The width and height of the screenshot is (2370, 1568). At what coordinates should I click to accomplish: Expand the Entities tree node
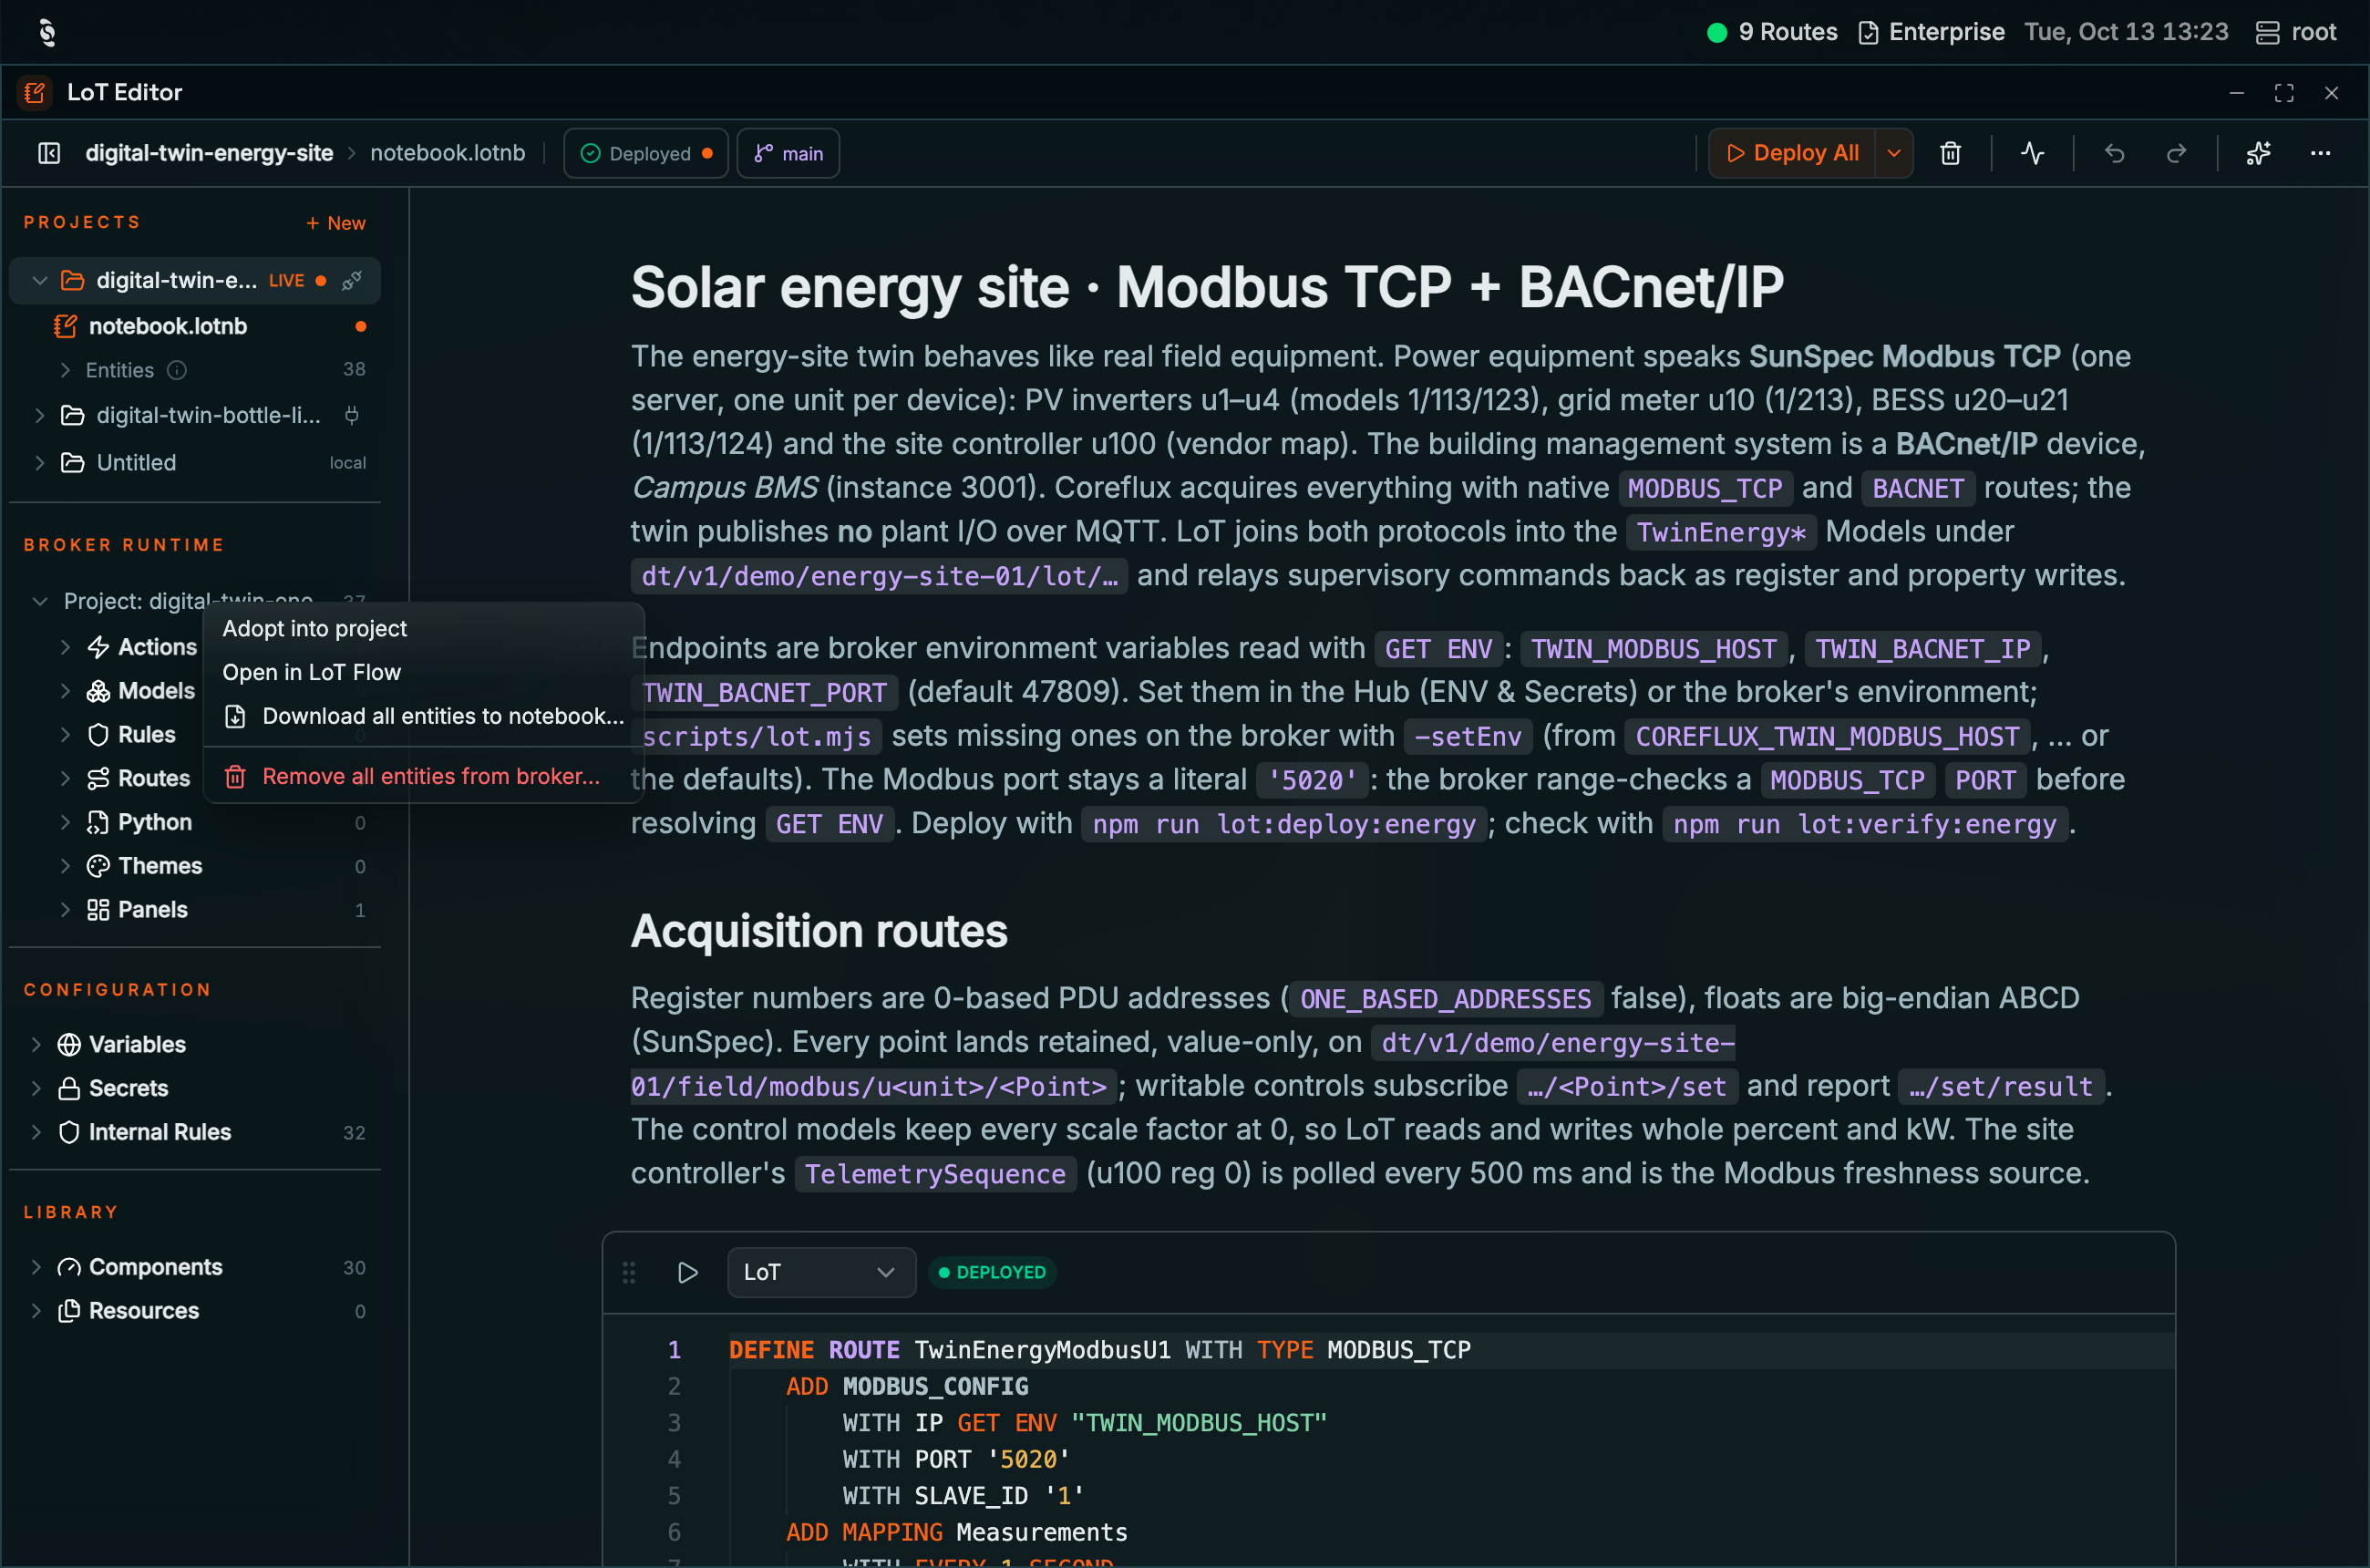pos(65,370)
